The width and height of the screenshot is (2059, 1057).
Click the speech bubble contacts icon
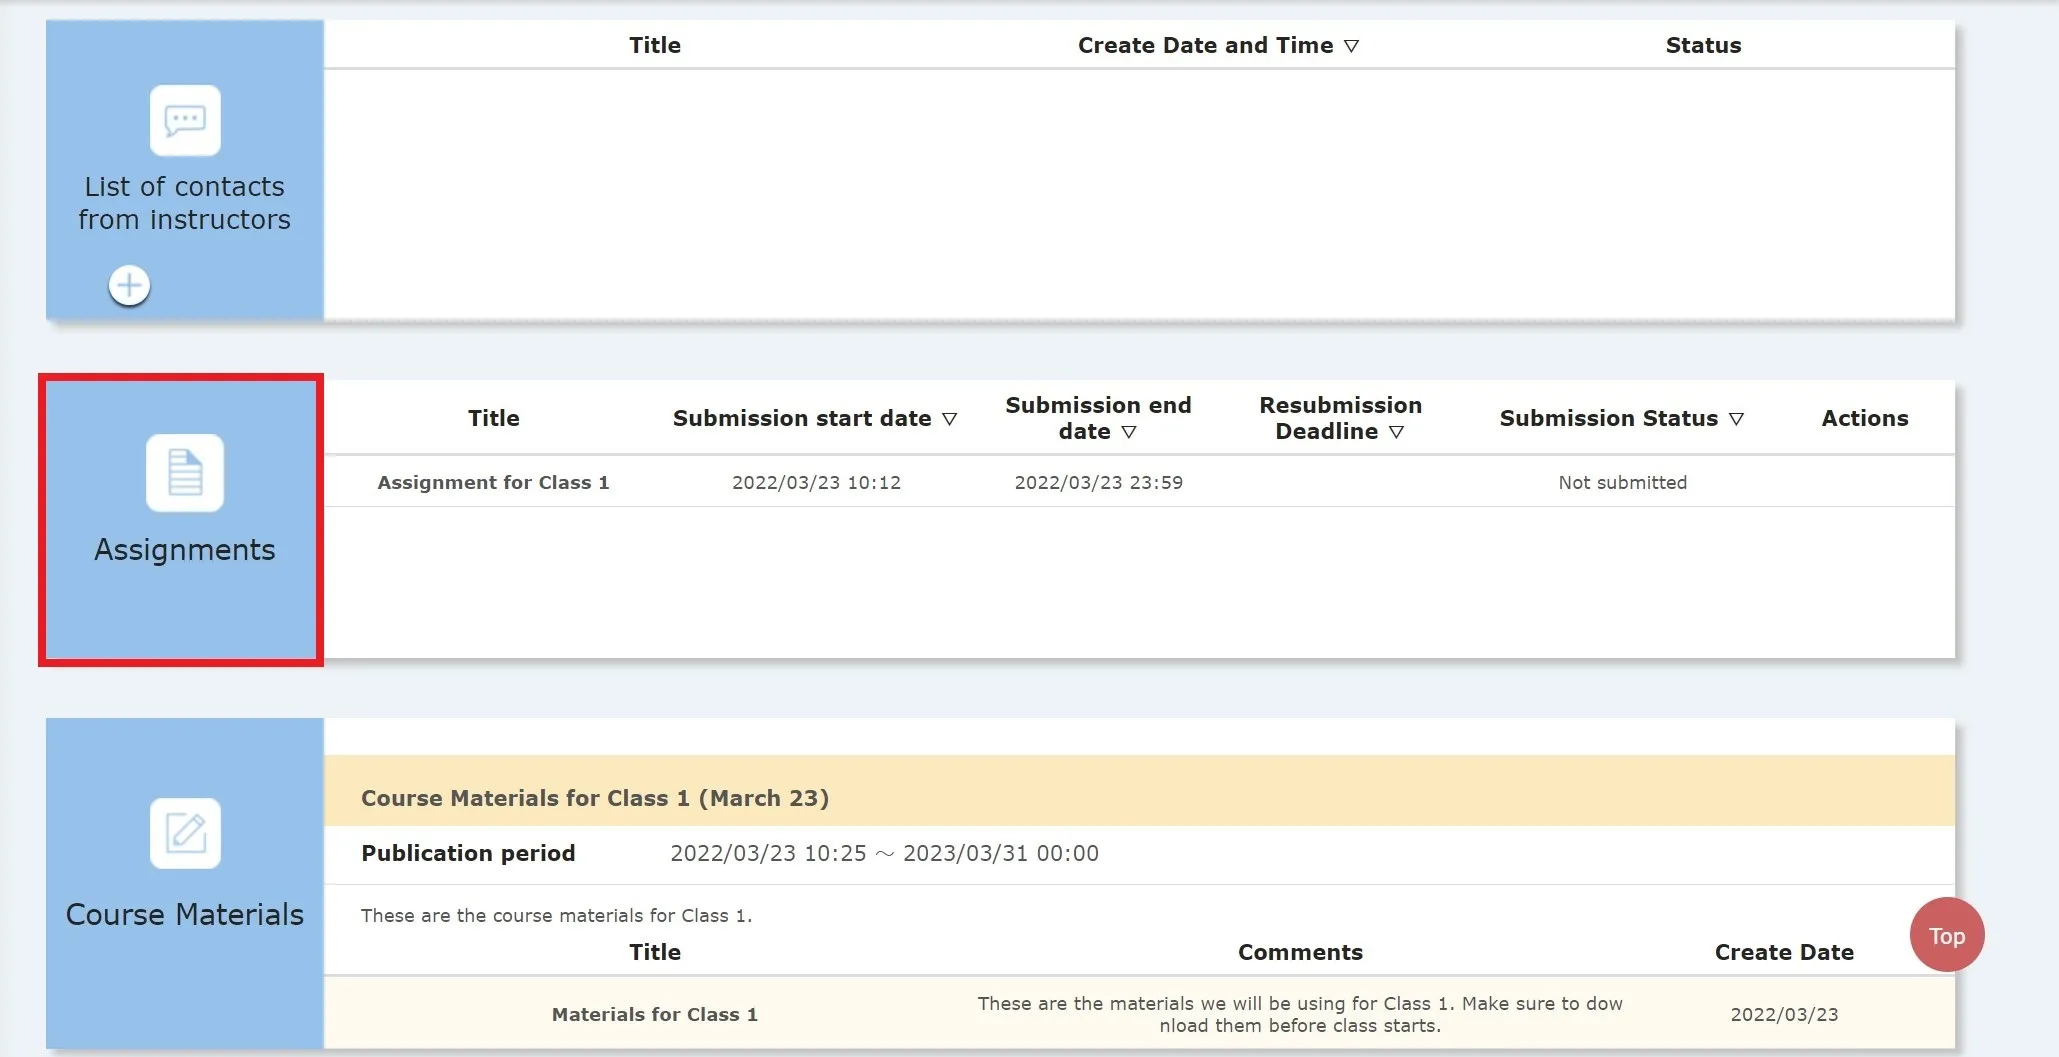click(185, 121)
